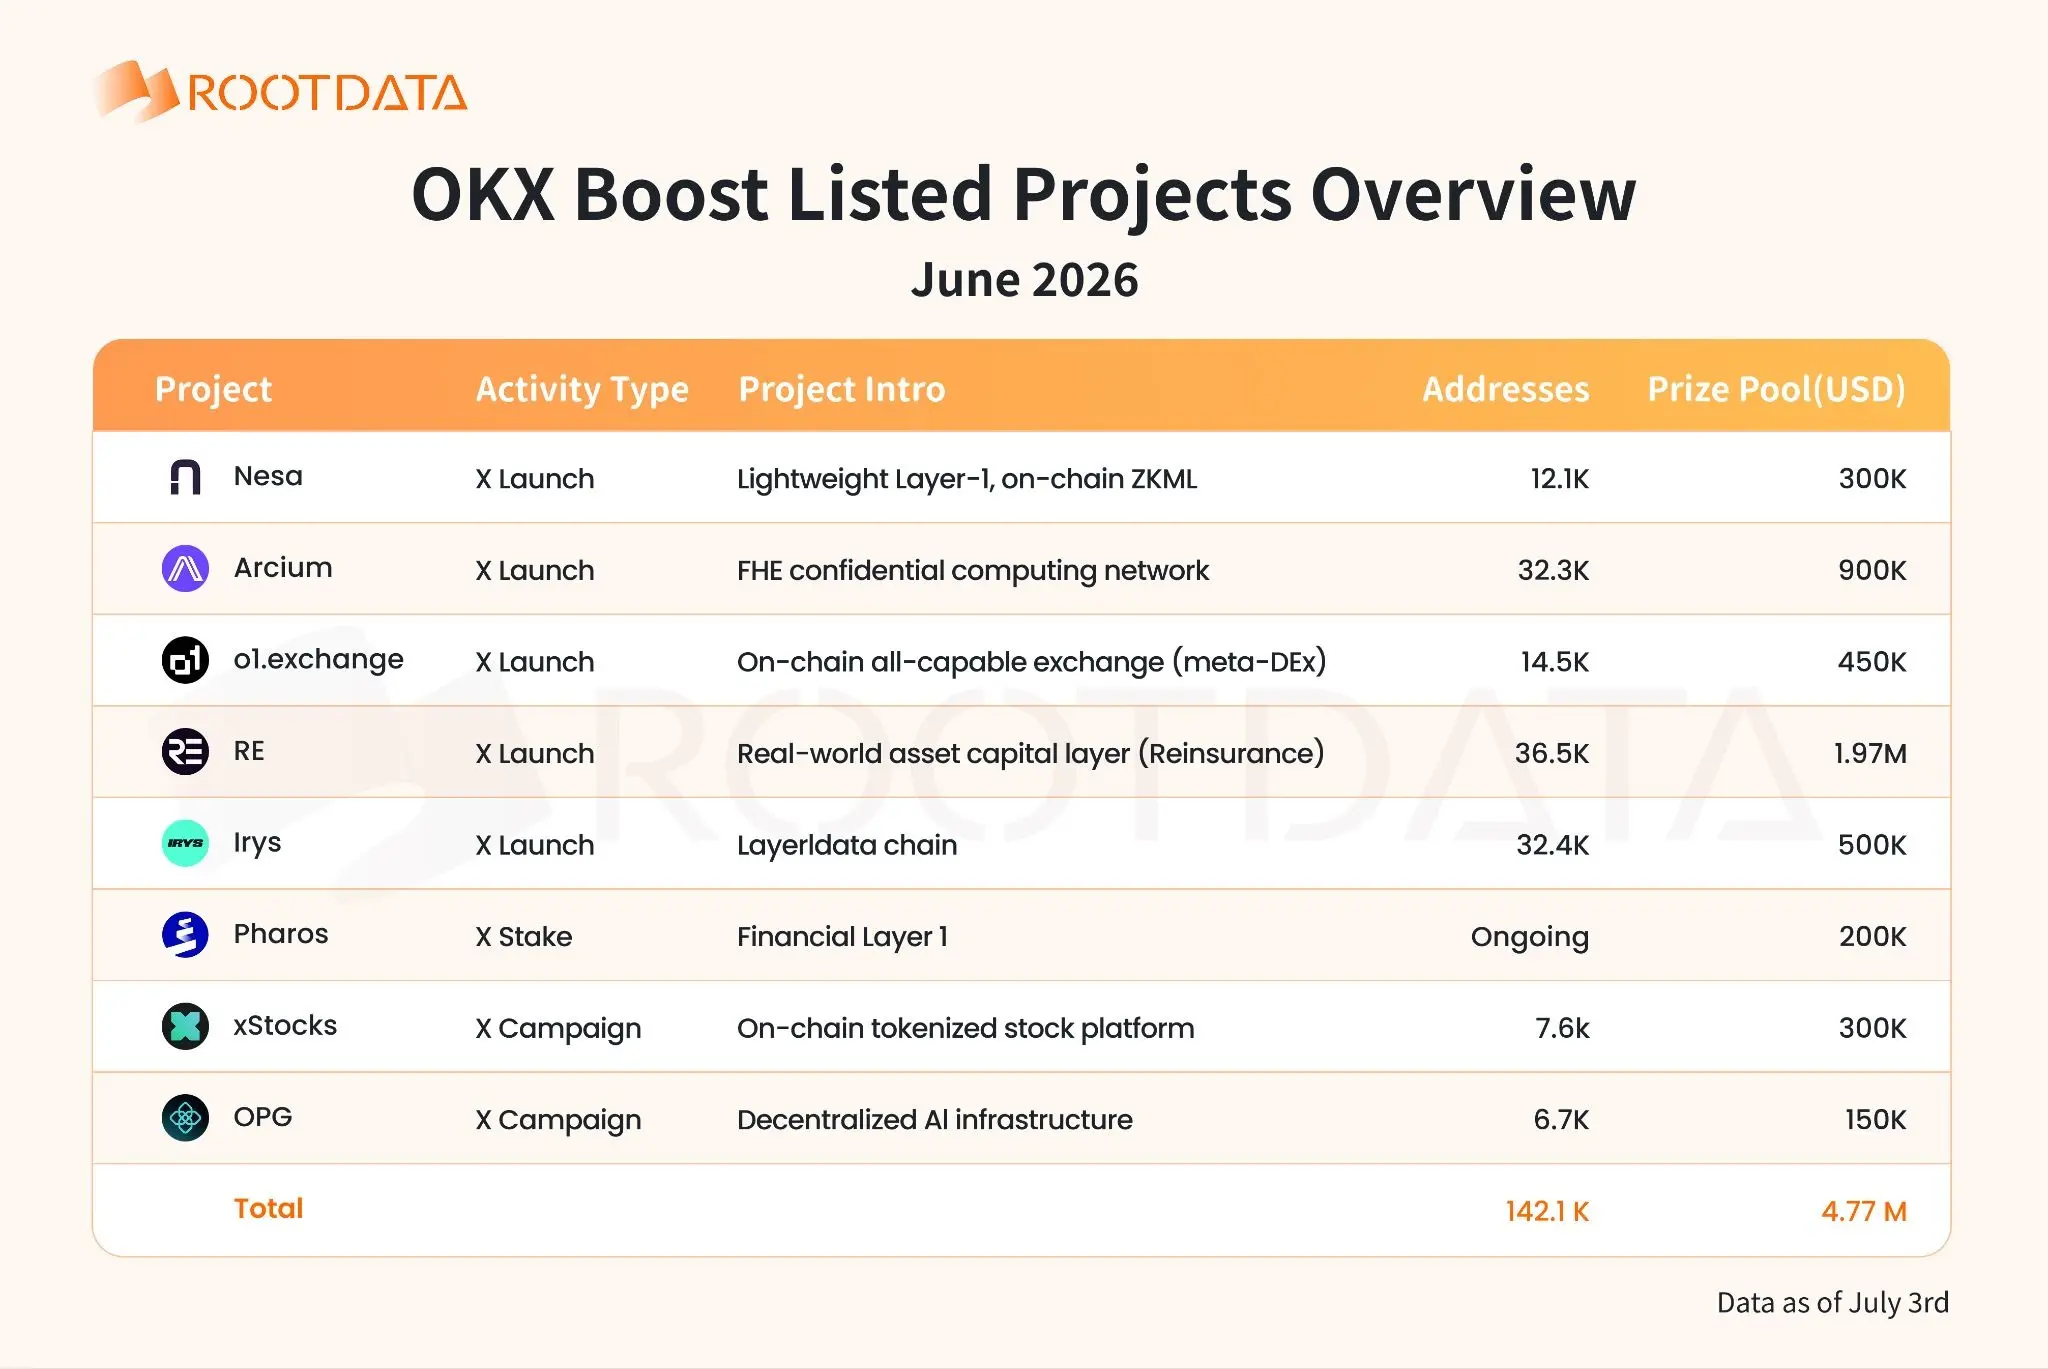
Task: Click the 900K prize pool value
Action: 1872,571
